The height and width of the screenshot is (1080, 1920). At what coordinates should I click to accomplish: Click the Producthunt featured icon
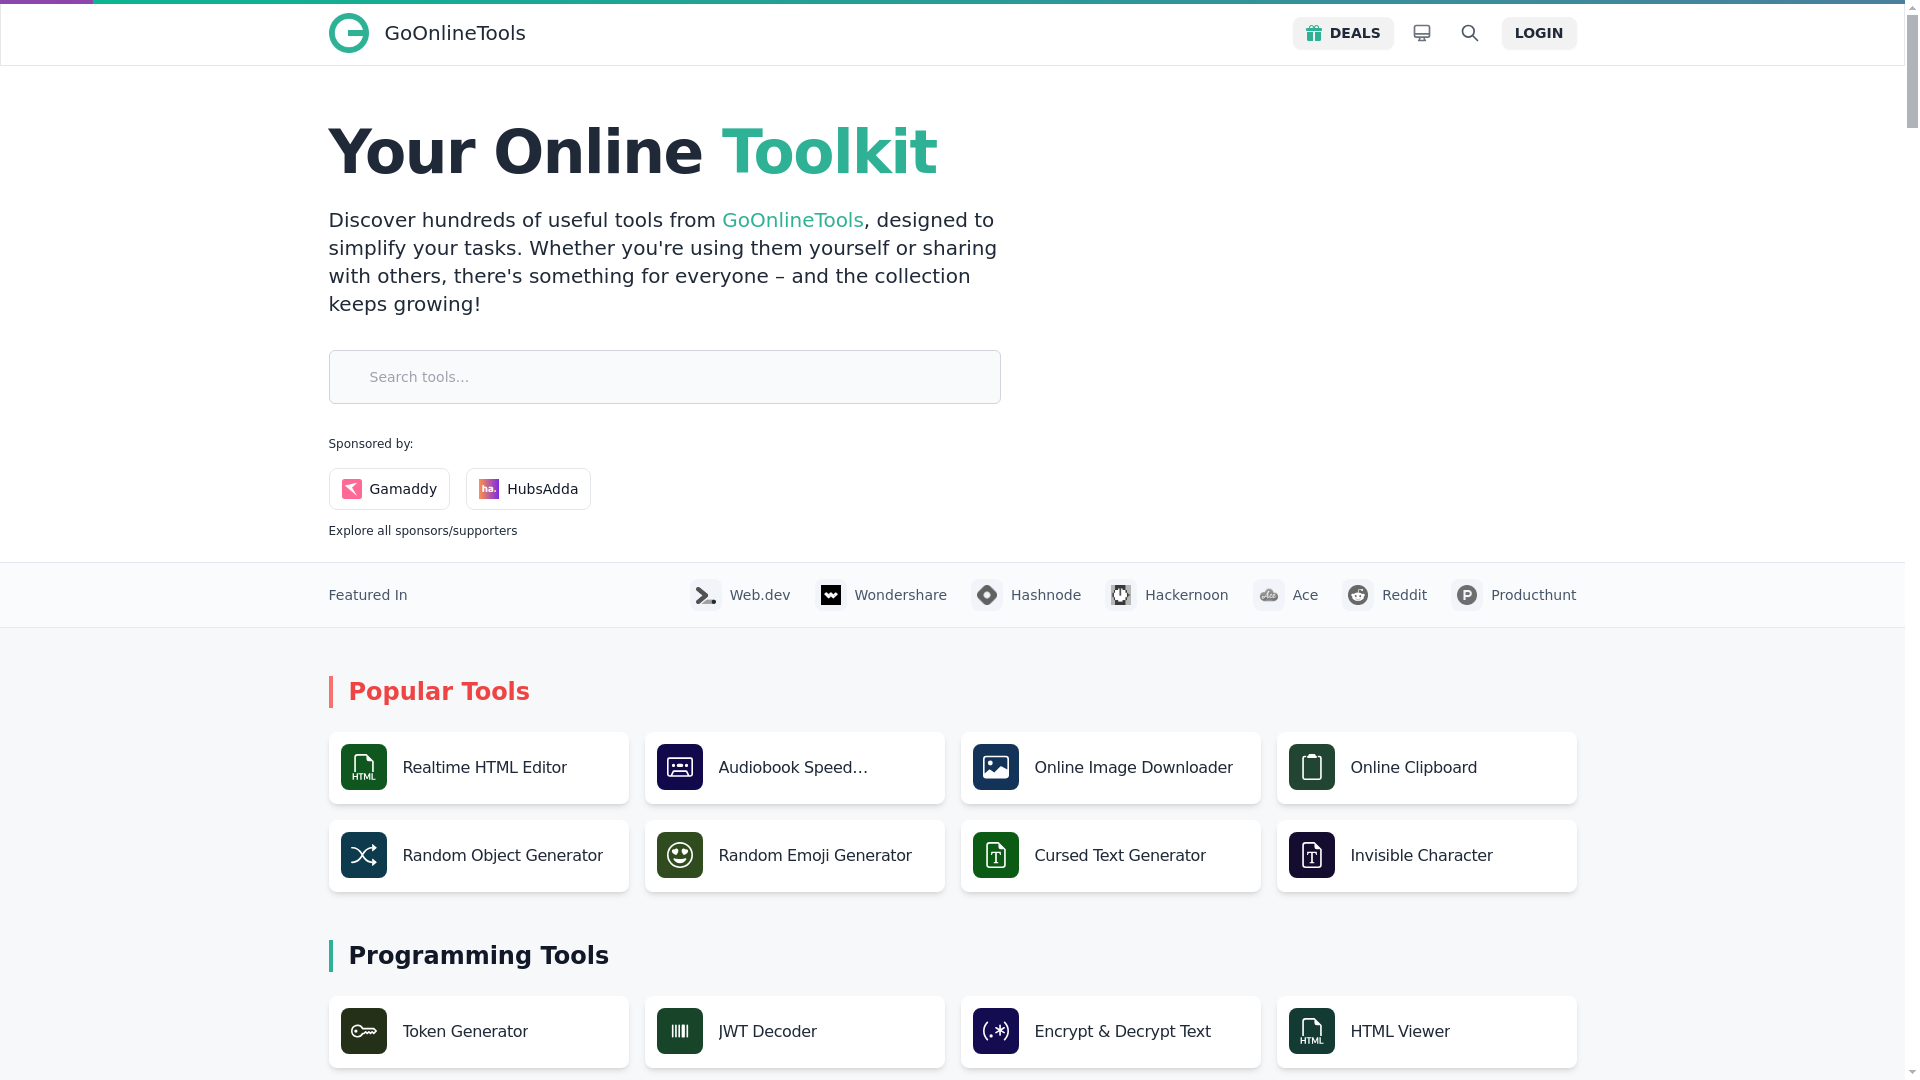click(x=1467, y=595)
